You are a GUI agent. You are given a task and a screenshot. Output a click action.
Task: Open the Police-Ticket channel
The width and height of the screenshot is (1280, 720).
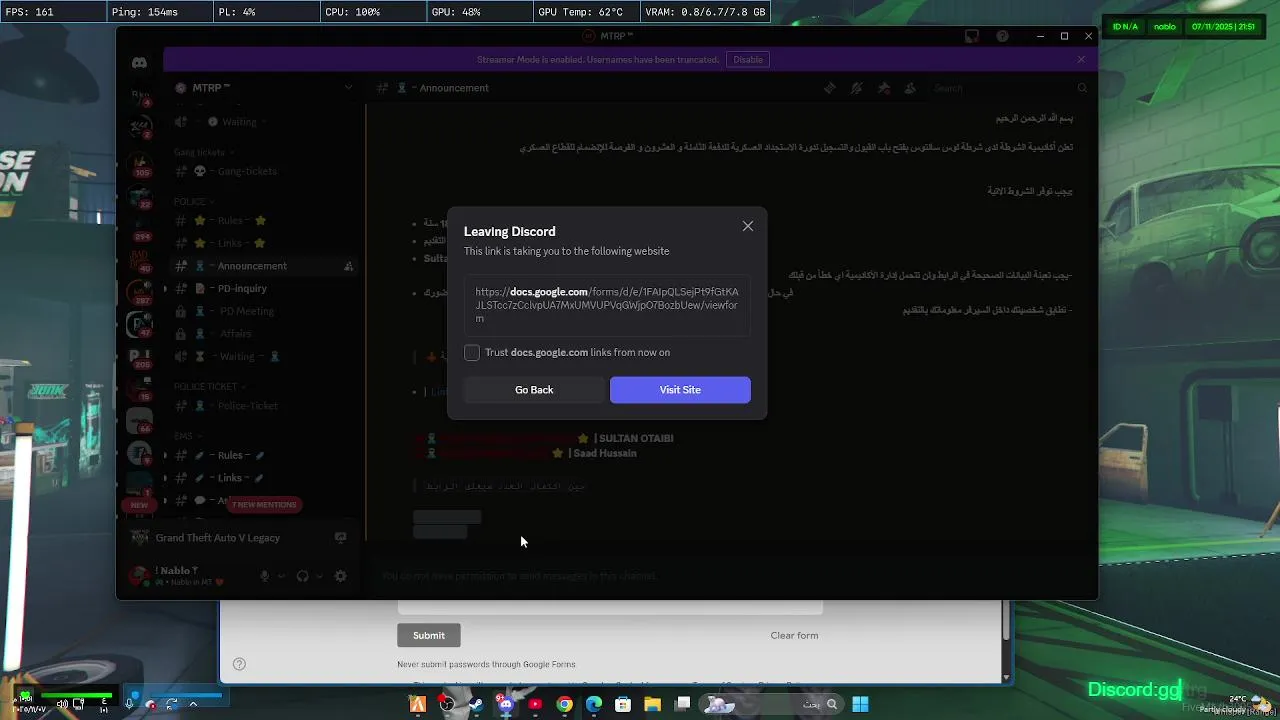coord(248,406)
